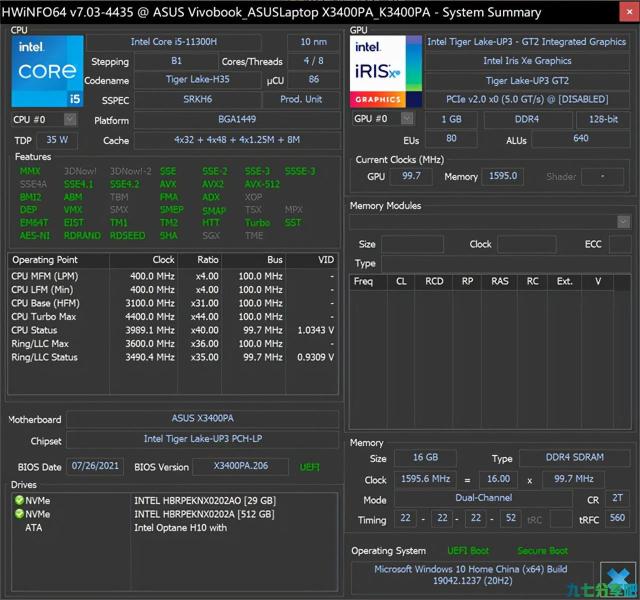Click the memory module Clock field

pos(527,244)
